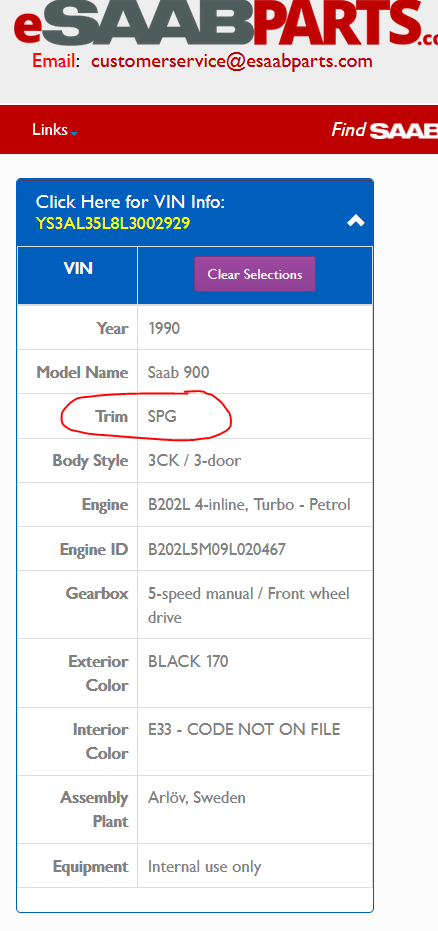
Task: Click the eSAABPARTS logo
Action: click(x=226, y=24)
